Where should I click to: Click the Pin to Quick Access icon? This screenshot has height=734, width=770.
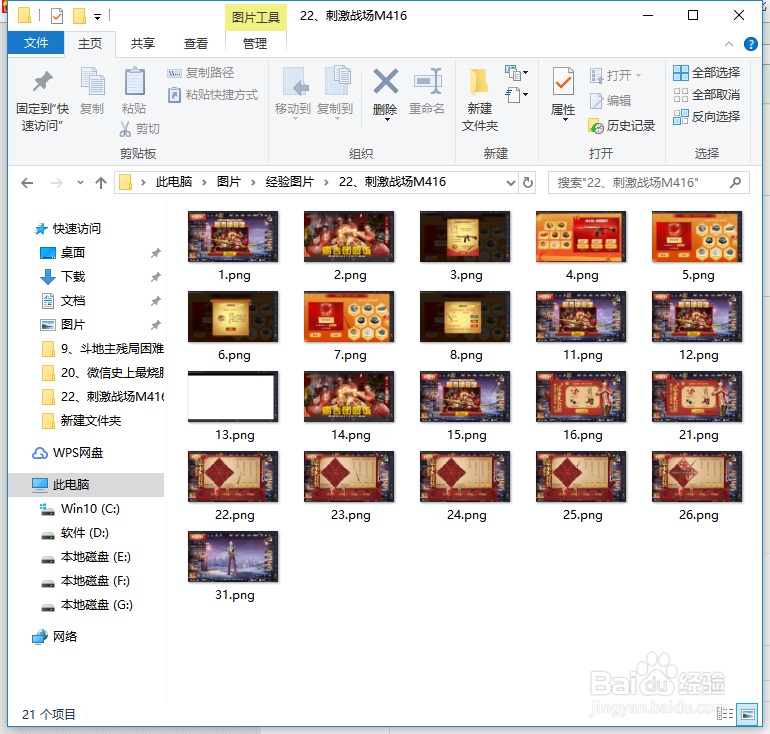[x=42, y=82]
